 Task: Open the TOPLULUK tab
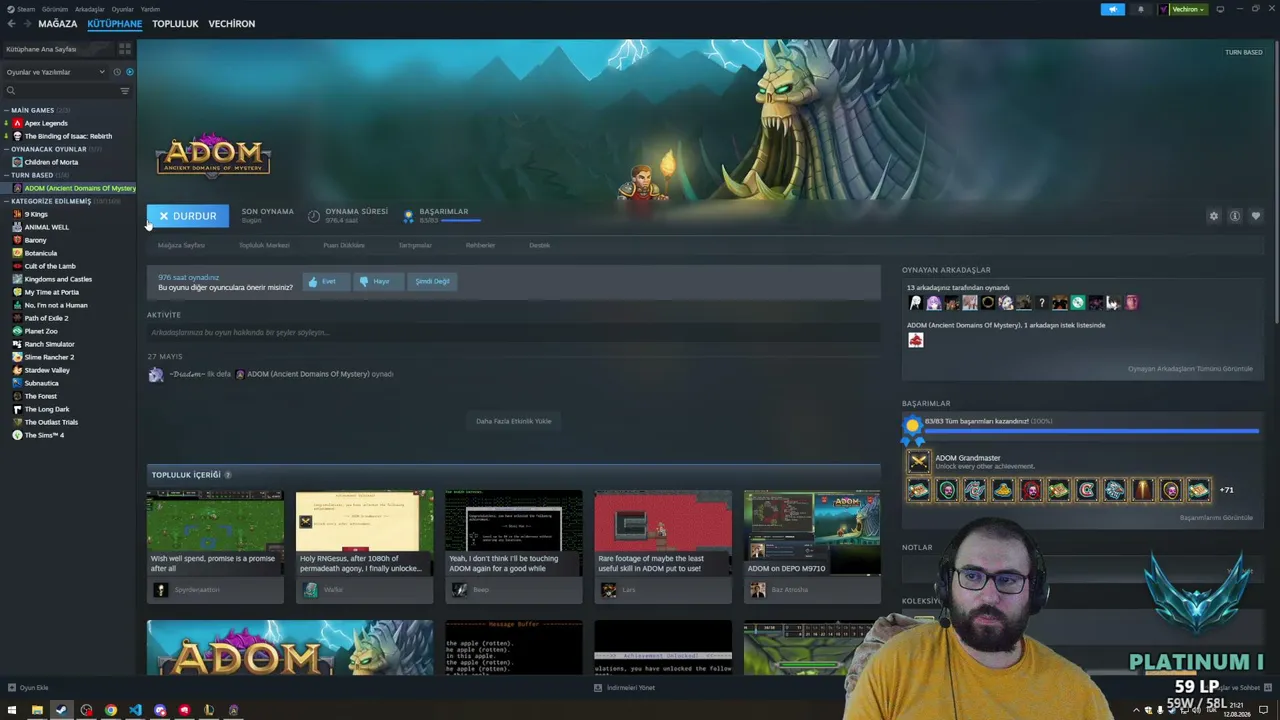pos(175,24)
